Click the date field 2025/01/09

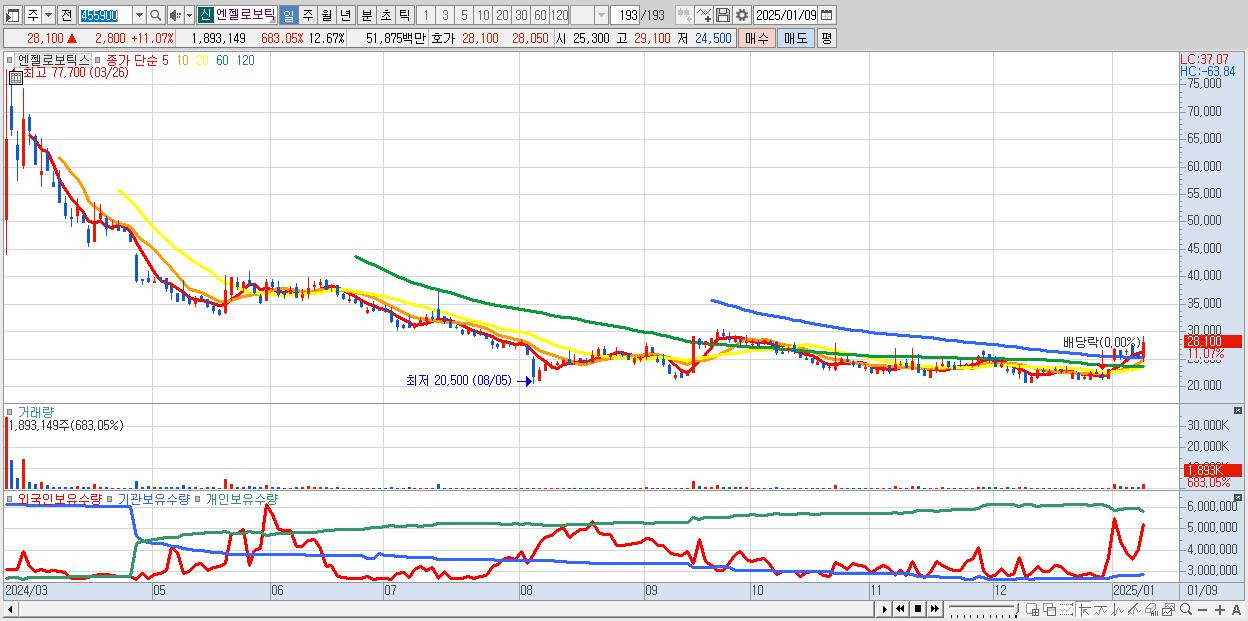point(785,15)
